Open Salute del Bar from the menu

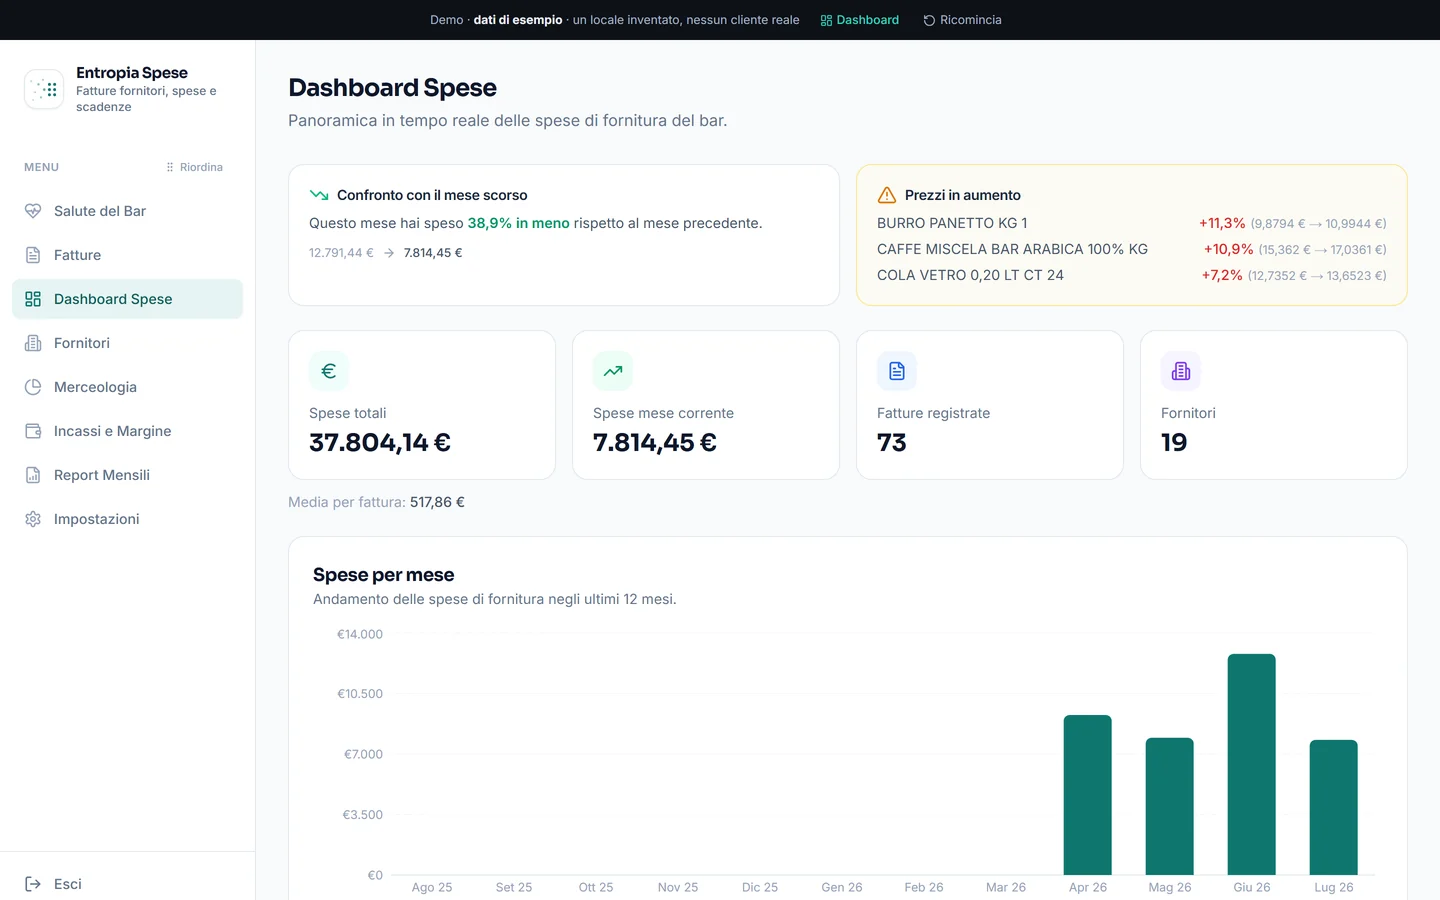tap(127, 211)
